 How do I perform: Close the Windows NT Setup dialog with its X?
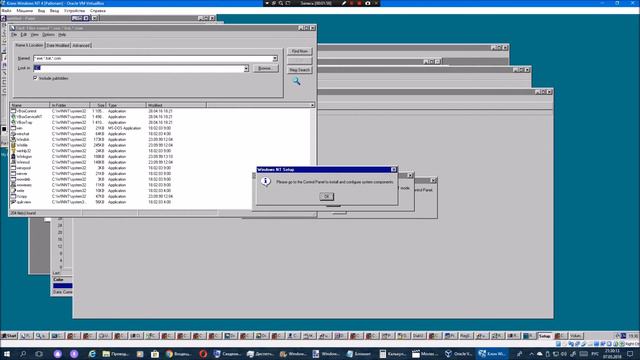(393, 169)
